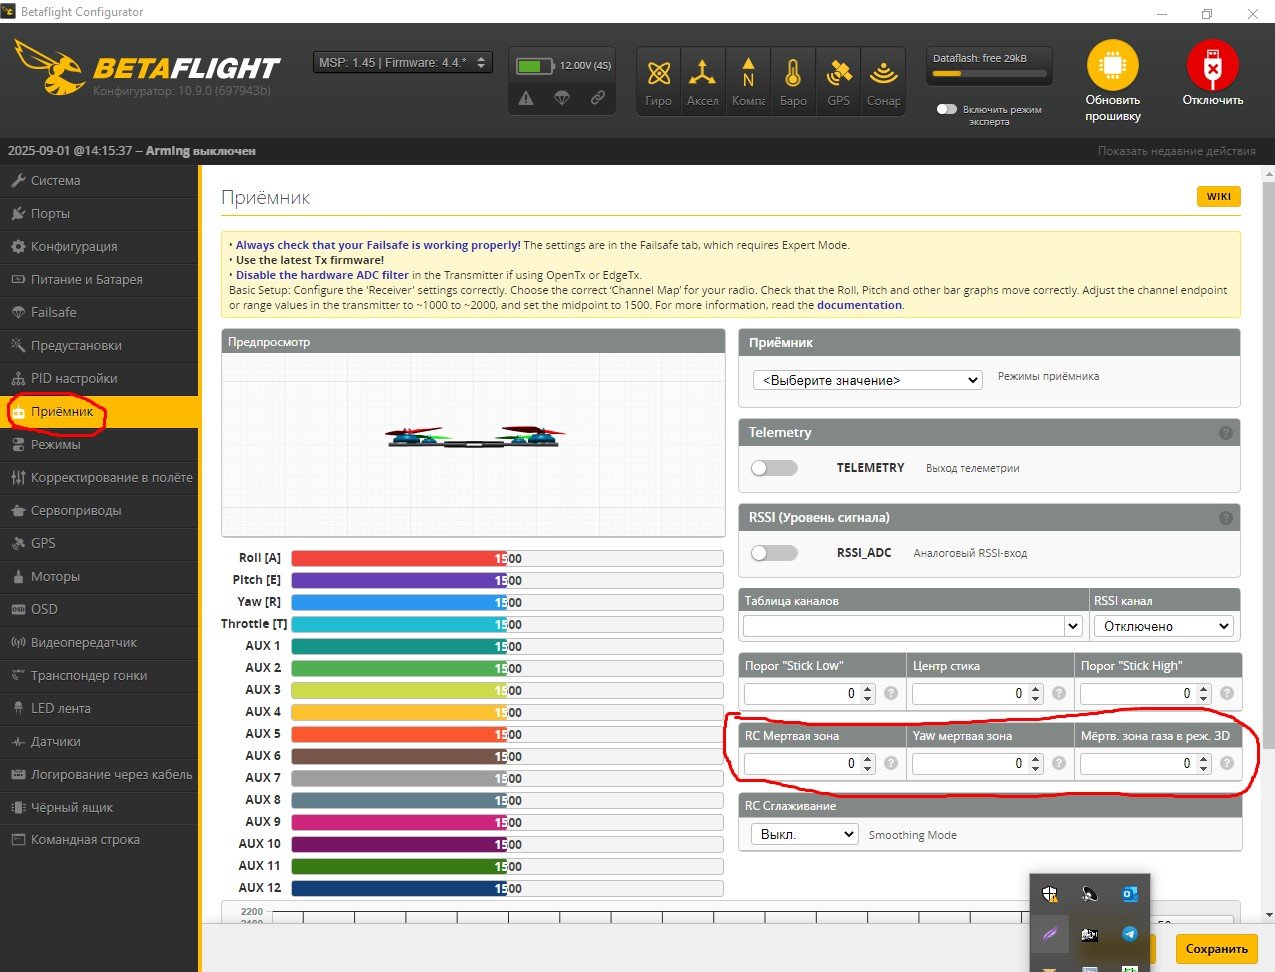1275x972 pixels.
Task: Click the MSP firmware version selector arrows
Action: coord(482,62)
